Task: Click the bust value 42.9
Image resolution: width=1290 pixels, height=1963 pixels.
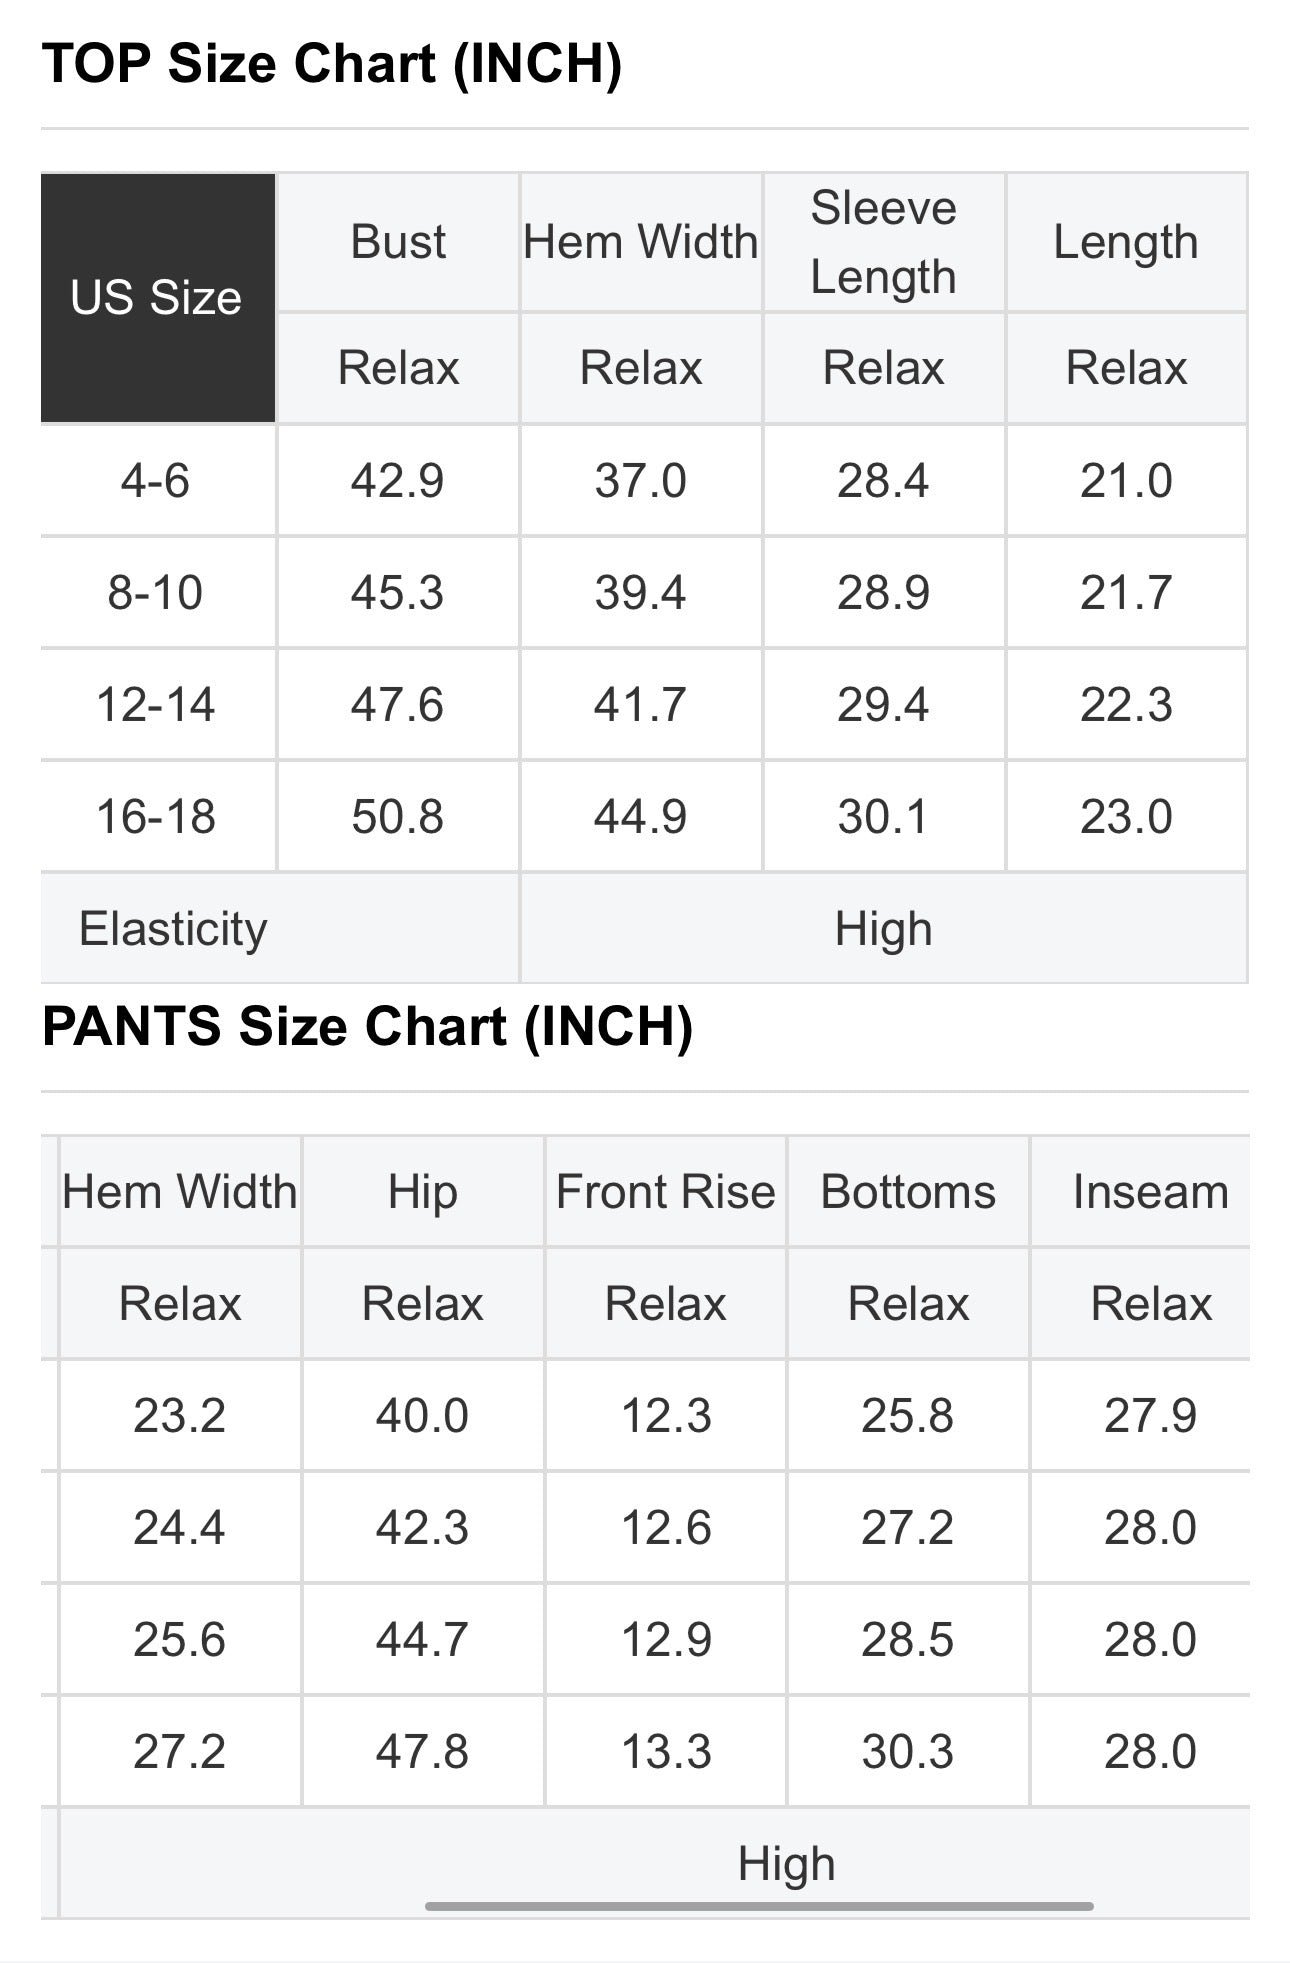Action: click(x=398, y=481)
